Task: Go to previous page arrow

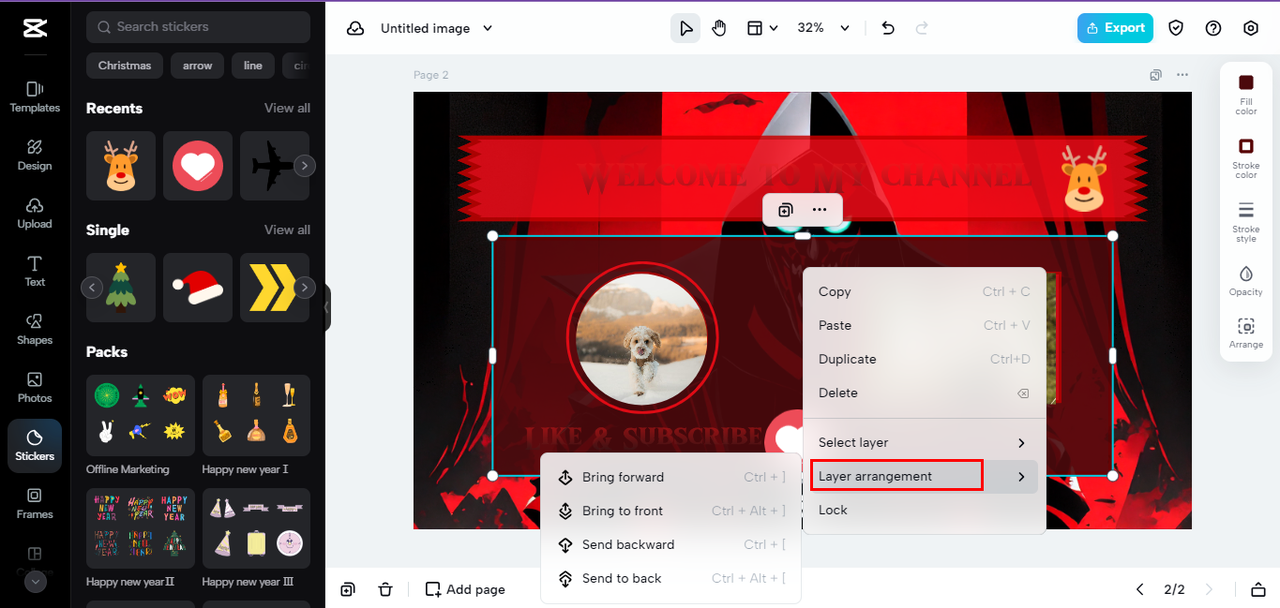Action: click(x=1140, y=590)
